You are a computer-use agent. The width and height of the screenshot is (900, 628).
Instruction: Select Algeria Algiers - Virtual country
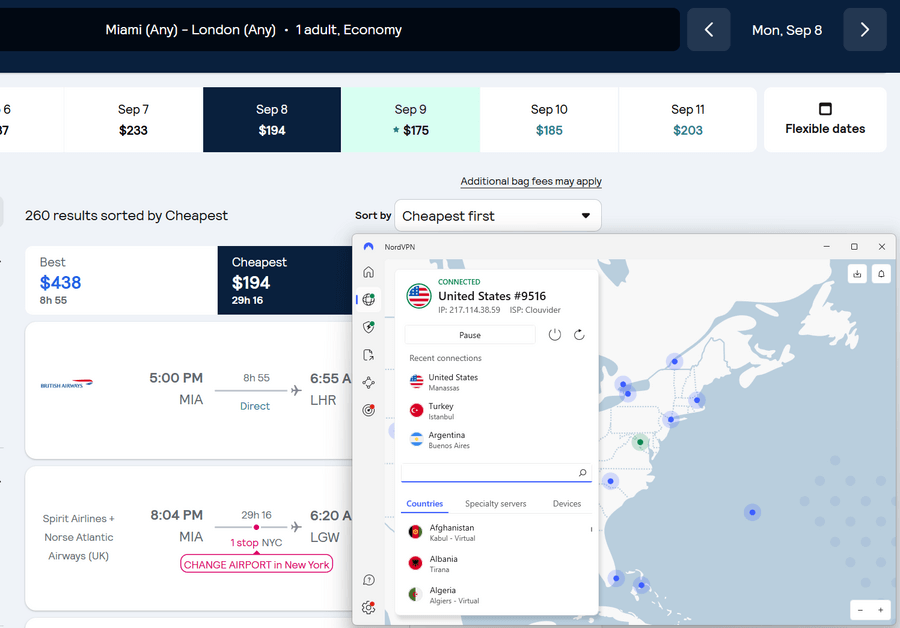(496, 595)
